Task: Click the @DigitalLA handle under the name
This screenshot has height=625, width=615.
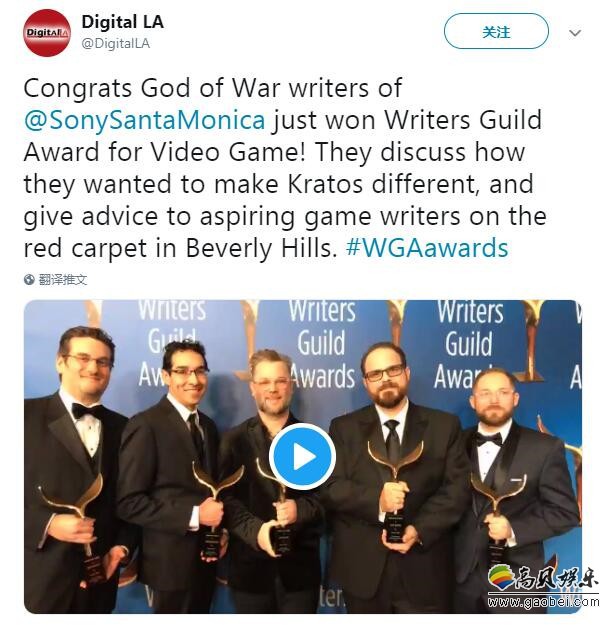Action: [x=116, y=43]
